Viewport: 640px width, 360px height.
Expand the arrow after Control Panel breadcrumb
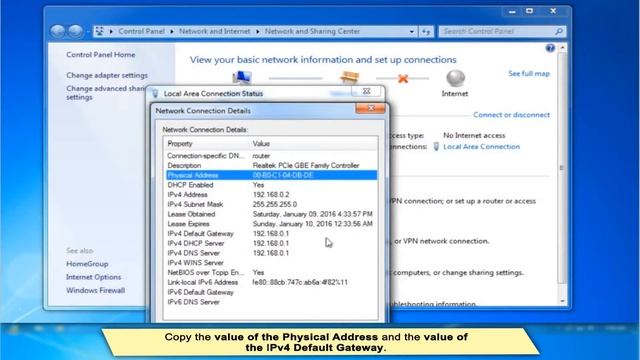pos(172,31)
